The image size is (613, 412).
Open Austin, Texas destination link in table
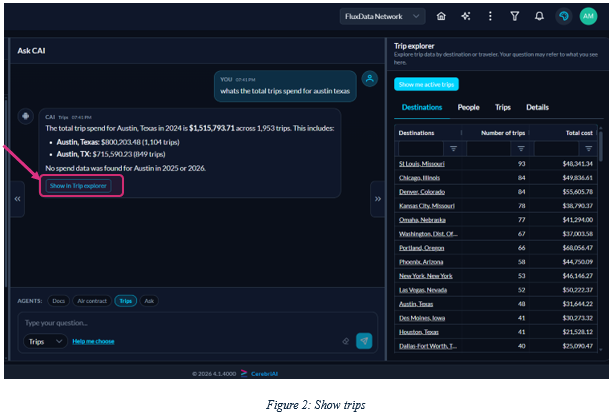click(416, 304)
